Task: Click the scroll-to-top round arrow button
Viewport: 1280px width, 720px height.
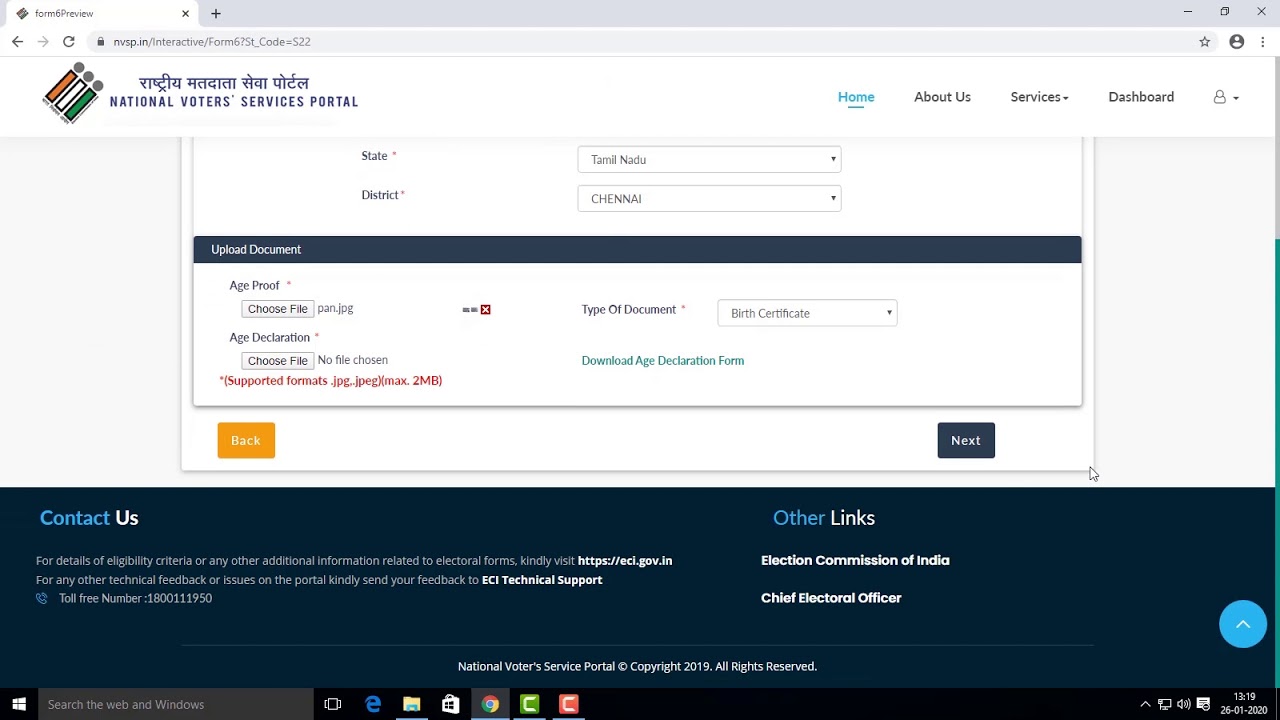Action: [1243, 624]
